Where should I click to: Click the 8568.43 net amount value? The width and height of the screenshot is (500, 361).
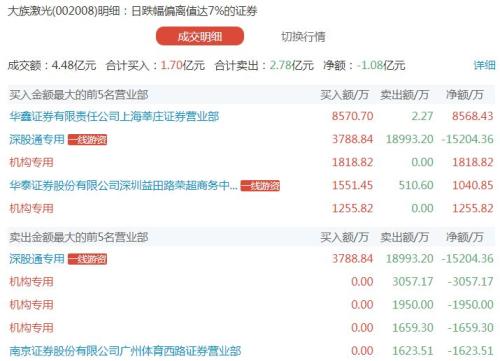(472, 116)
